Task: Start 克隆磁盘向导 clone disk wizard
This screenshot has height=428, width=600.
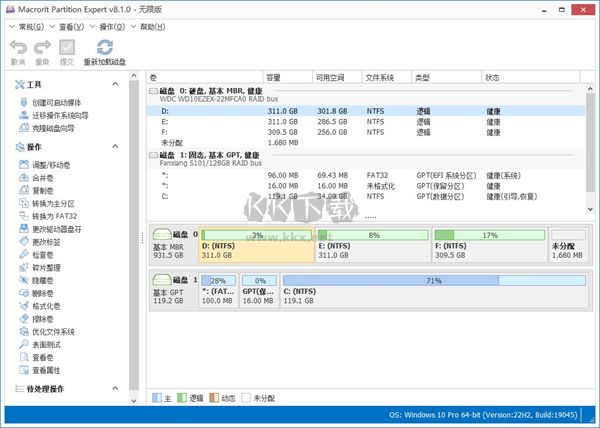Action: click(x=47, y=128)
